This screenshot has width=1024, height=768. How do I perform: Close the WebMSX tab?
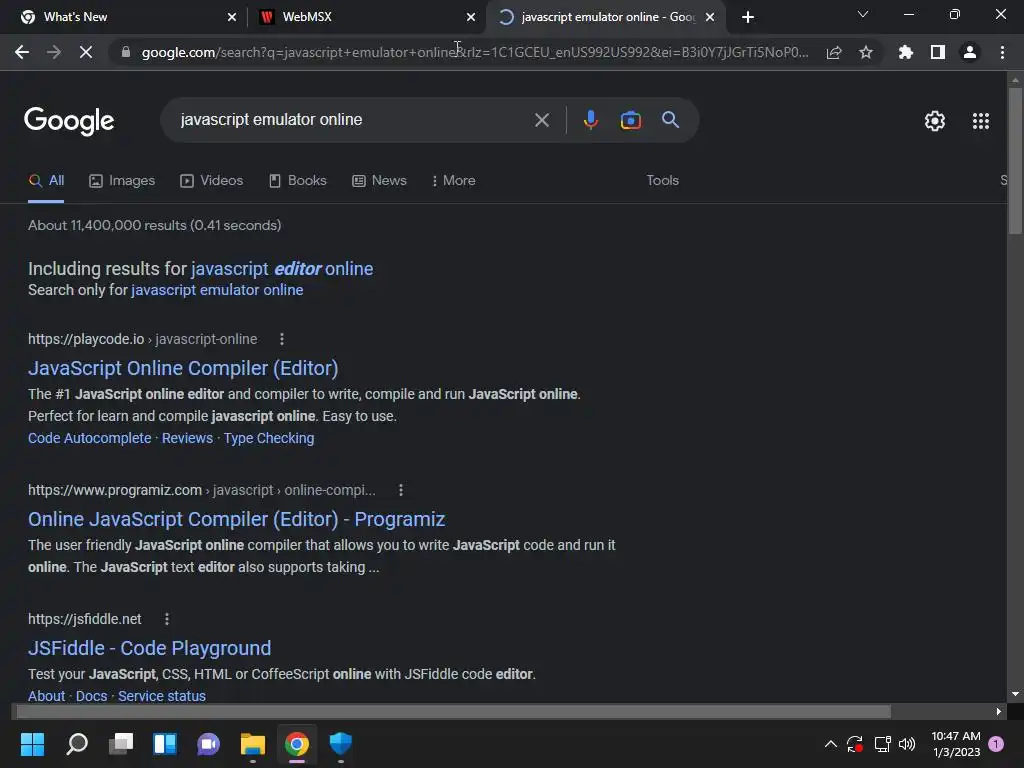[471, 17]
